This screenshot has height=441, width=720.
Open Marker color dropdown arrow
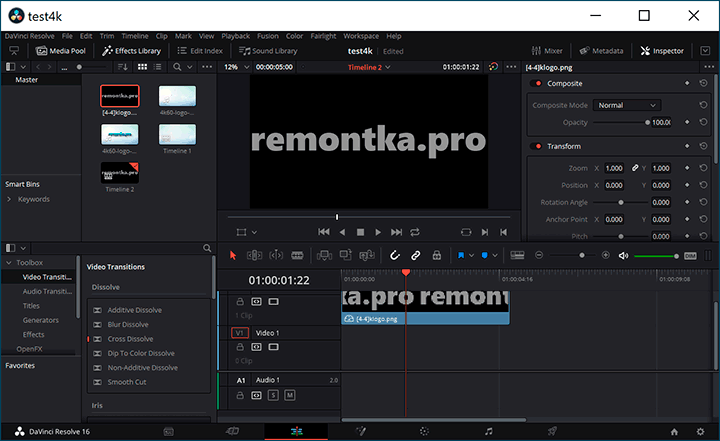click(x=495, y=256)
